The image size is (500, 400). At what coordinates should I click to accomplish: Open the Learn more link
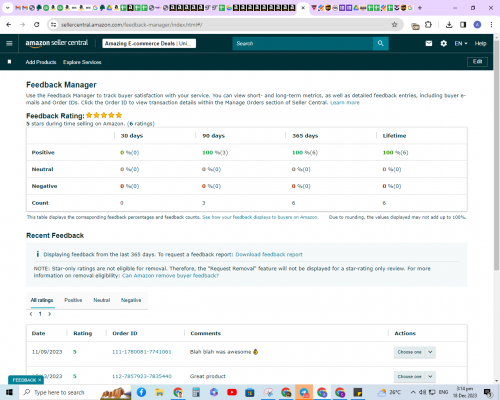click(x=345, y=103)
